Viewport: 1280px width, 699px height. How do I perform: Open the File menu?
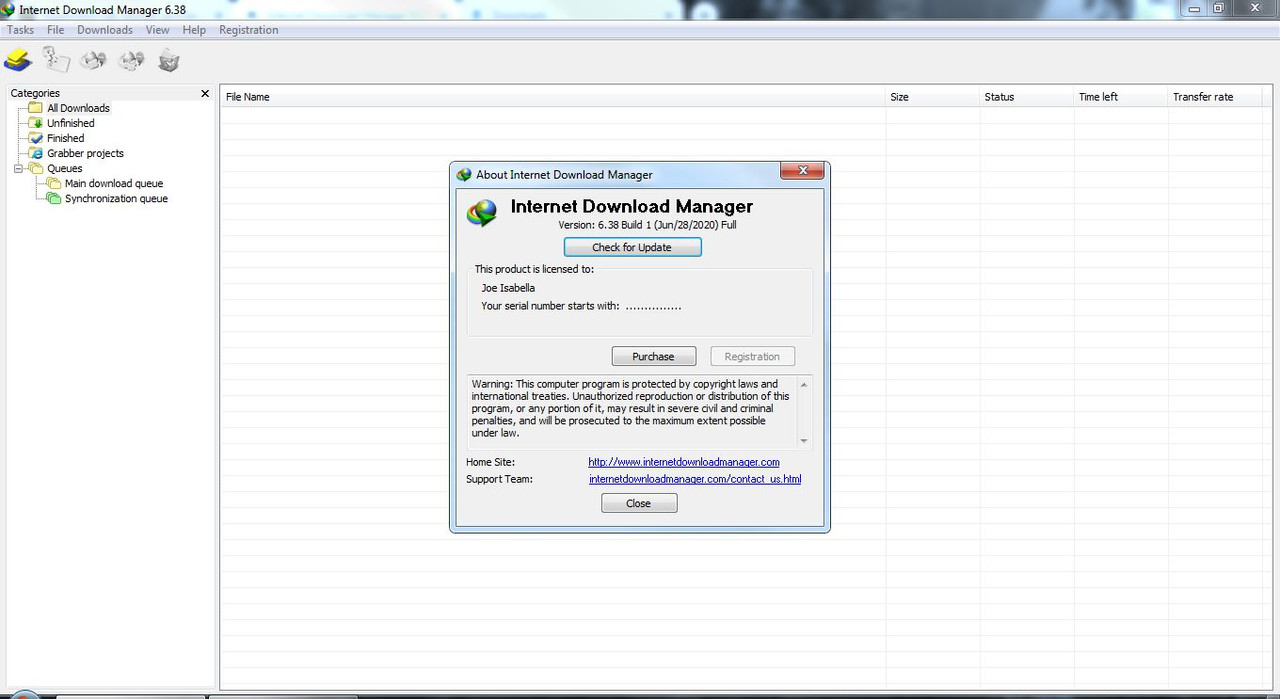tap(56, 30)
